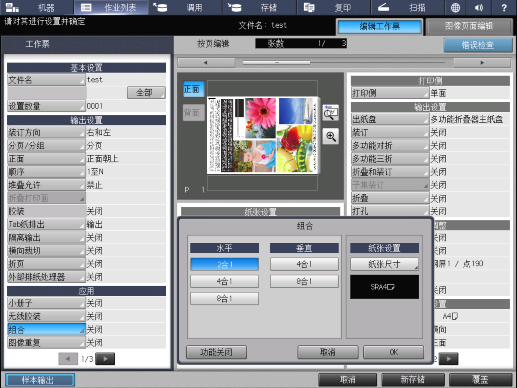This screenshot has width=517, height=388.
Task: Click the speaker volume icon
Action: [479, 7]
